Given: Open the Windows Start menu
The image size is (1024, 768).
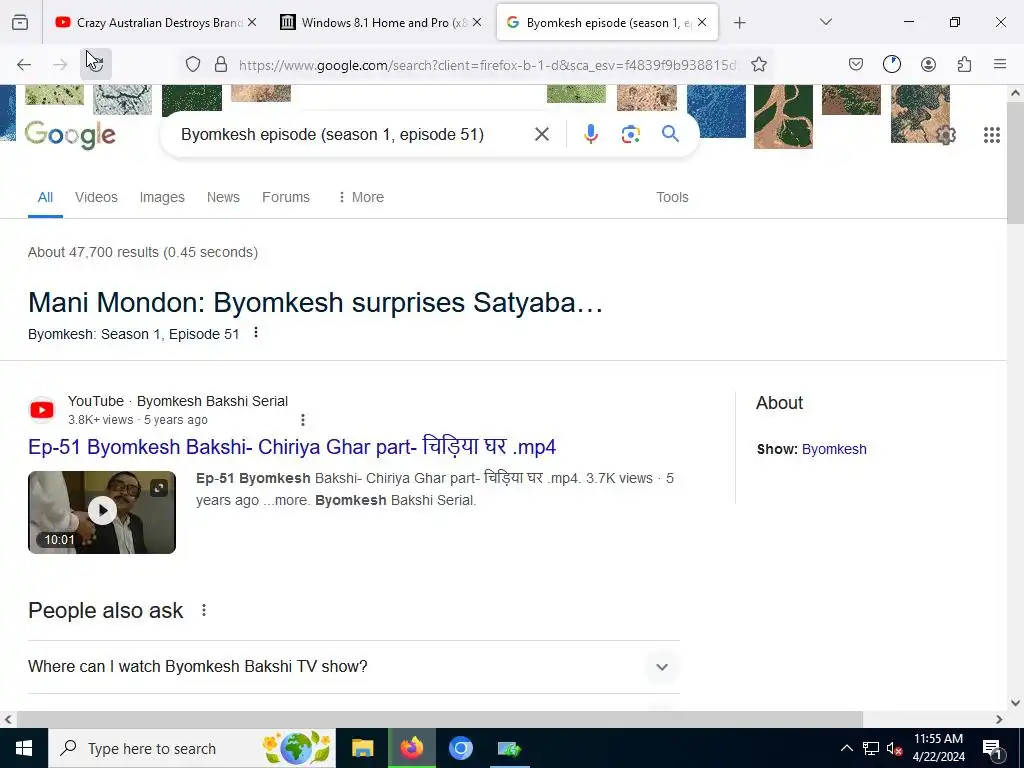Looking at the screenshot, I should (24, 748).
